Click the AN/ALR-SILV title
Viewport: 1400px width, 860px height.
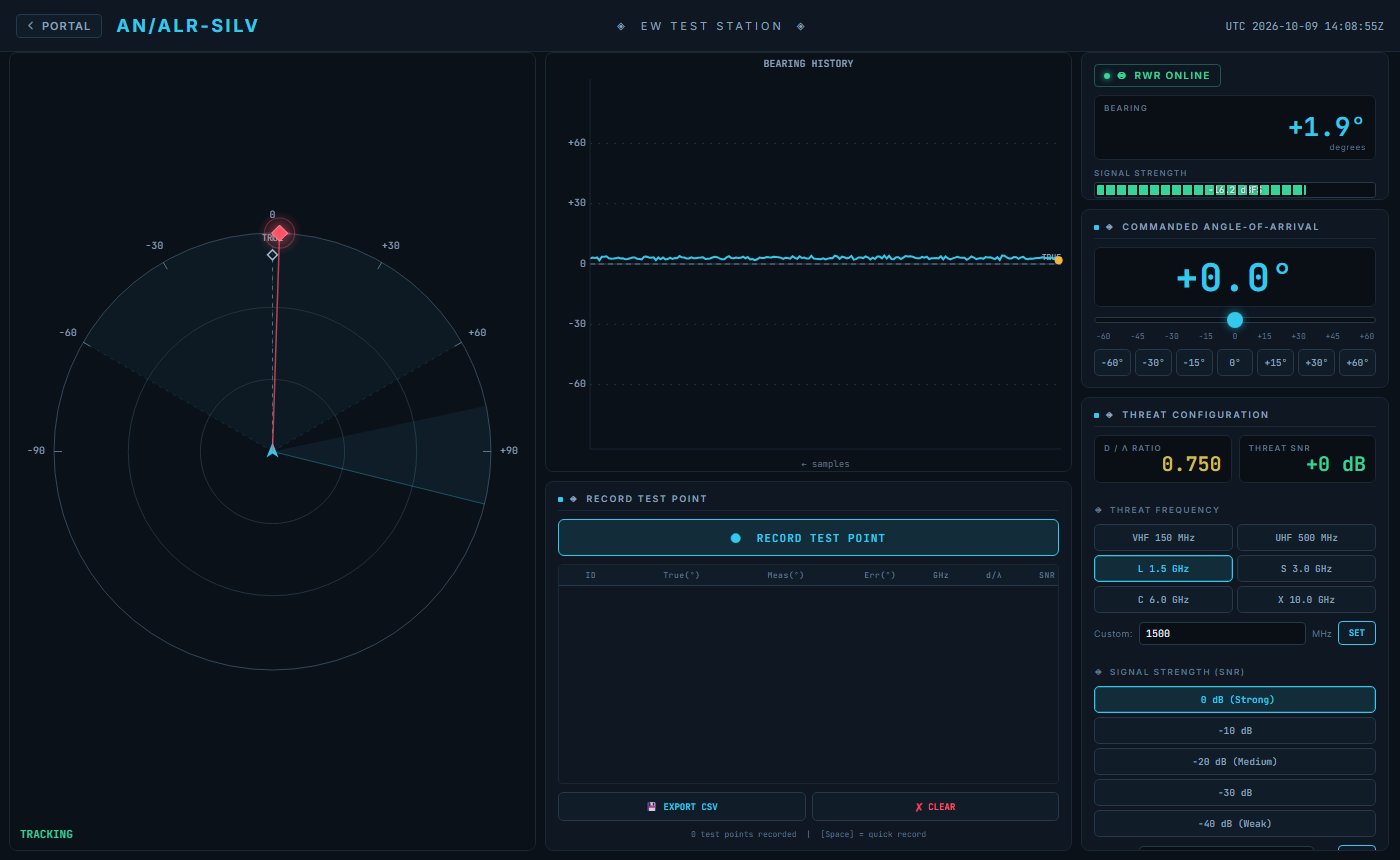coord(187,26)
